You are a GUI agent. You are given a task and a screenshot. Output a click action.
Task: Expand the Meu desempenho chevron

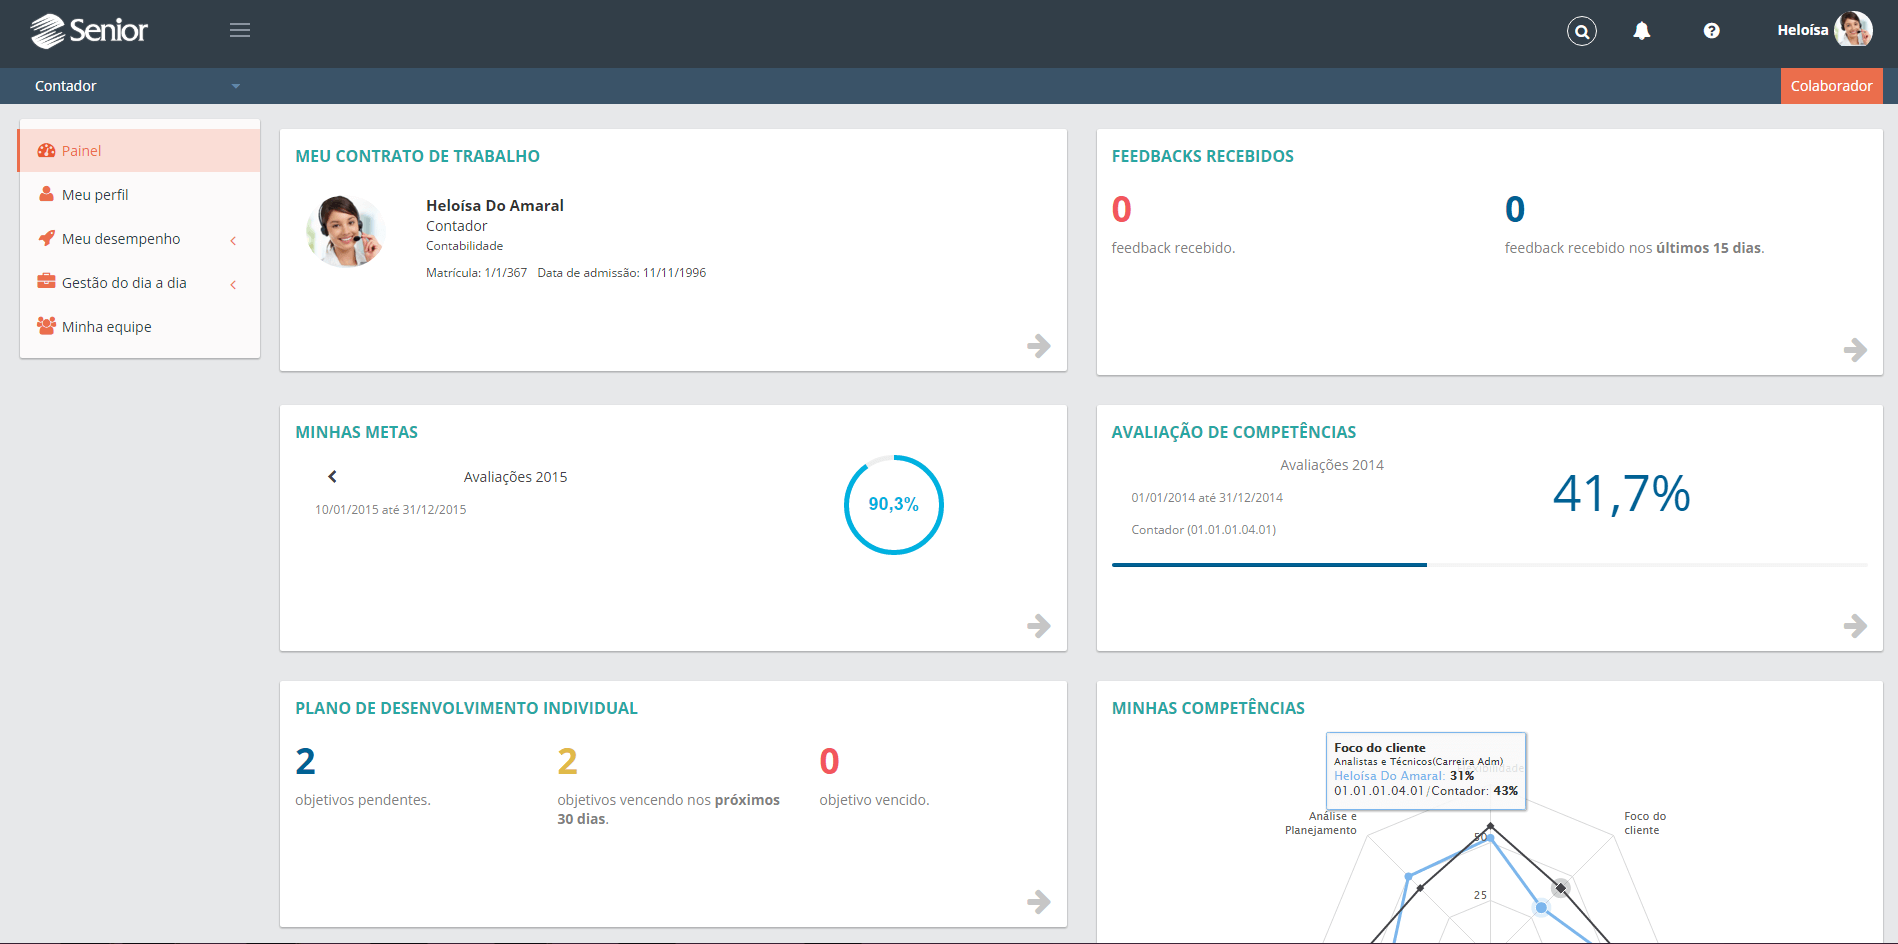point(233,240)
